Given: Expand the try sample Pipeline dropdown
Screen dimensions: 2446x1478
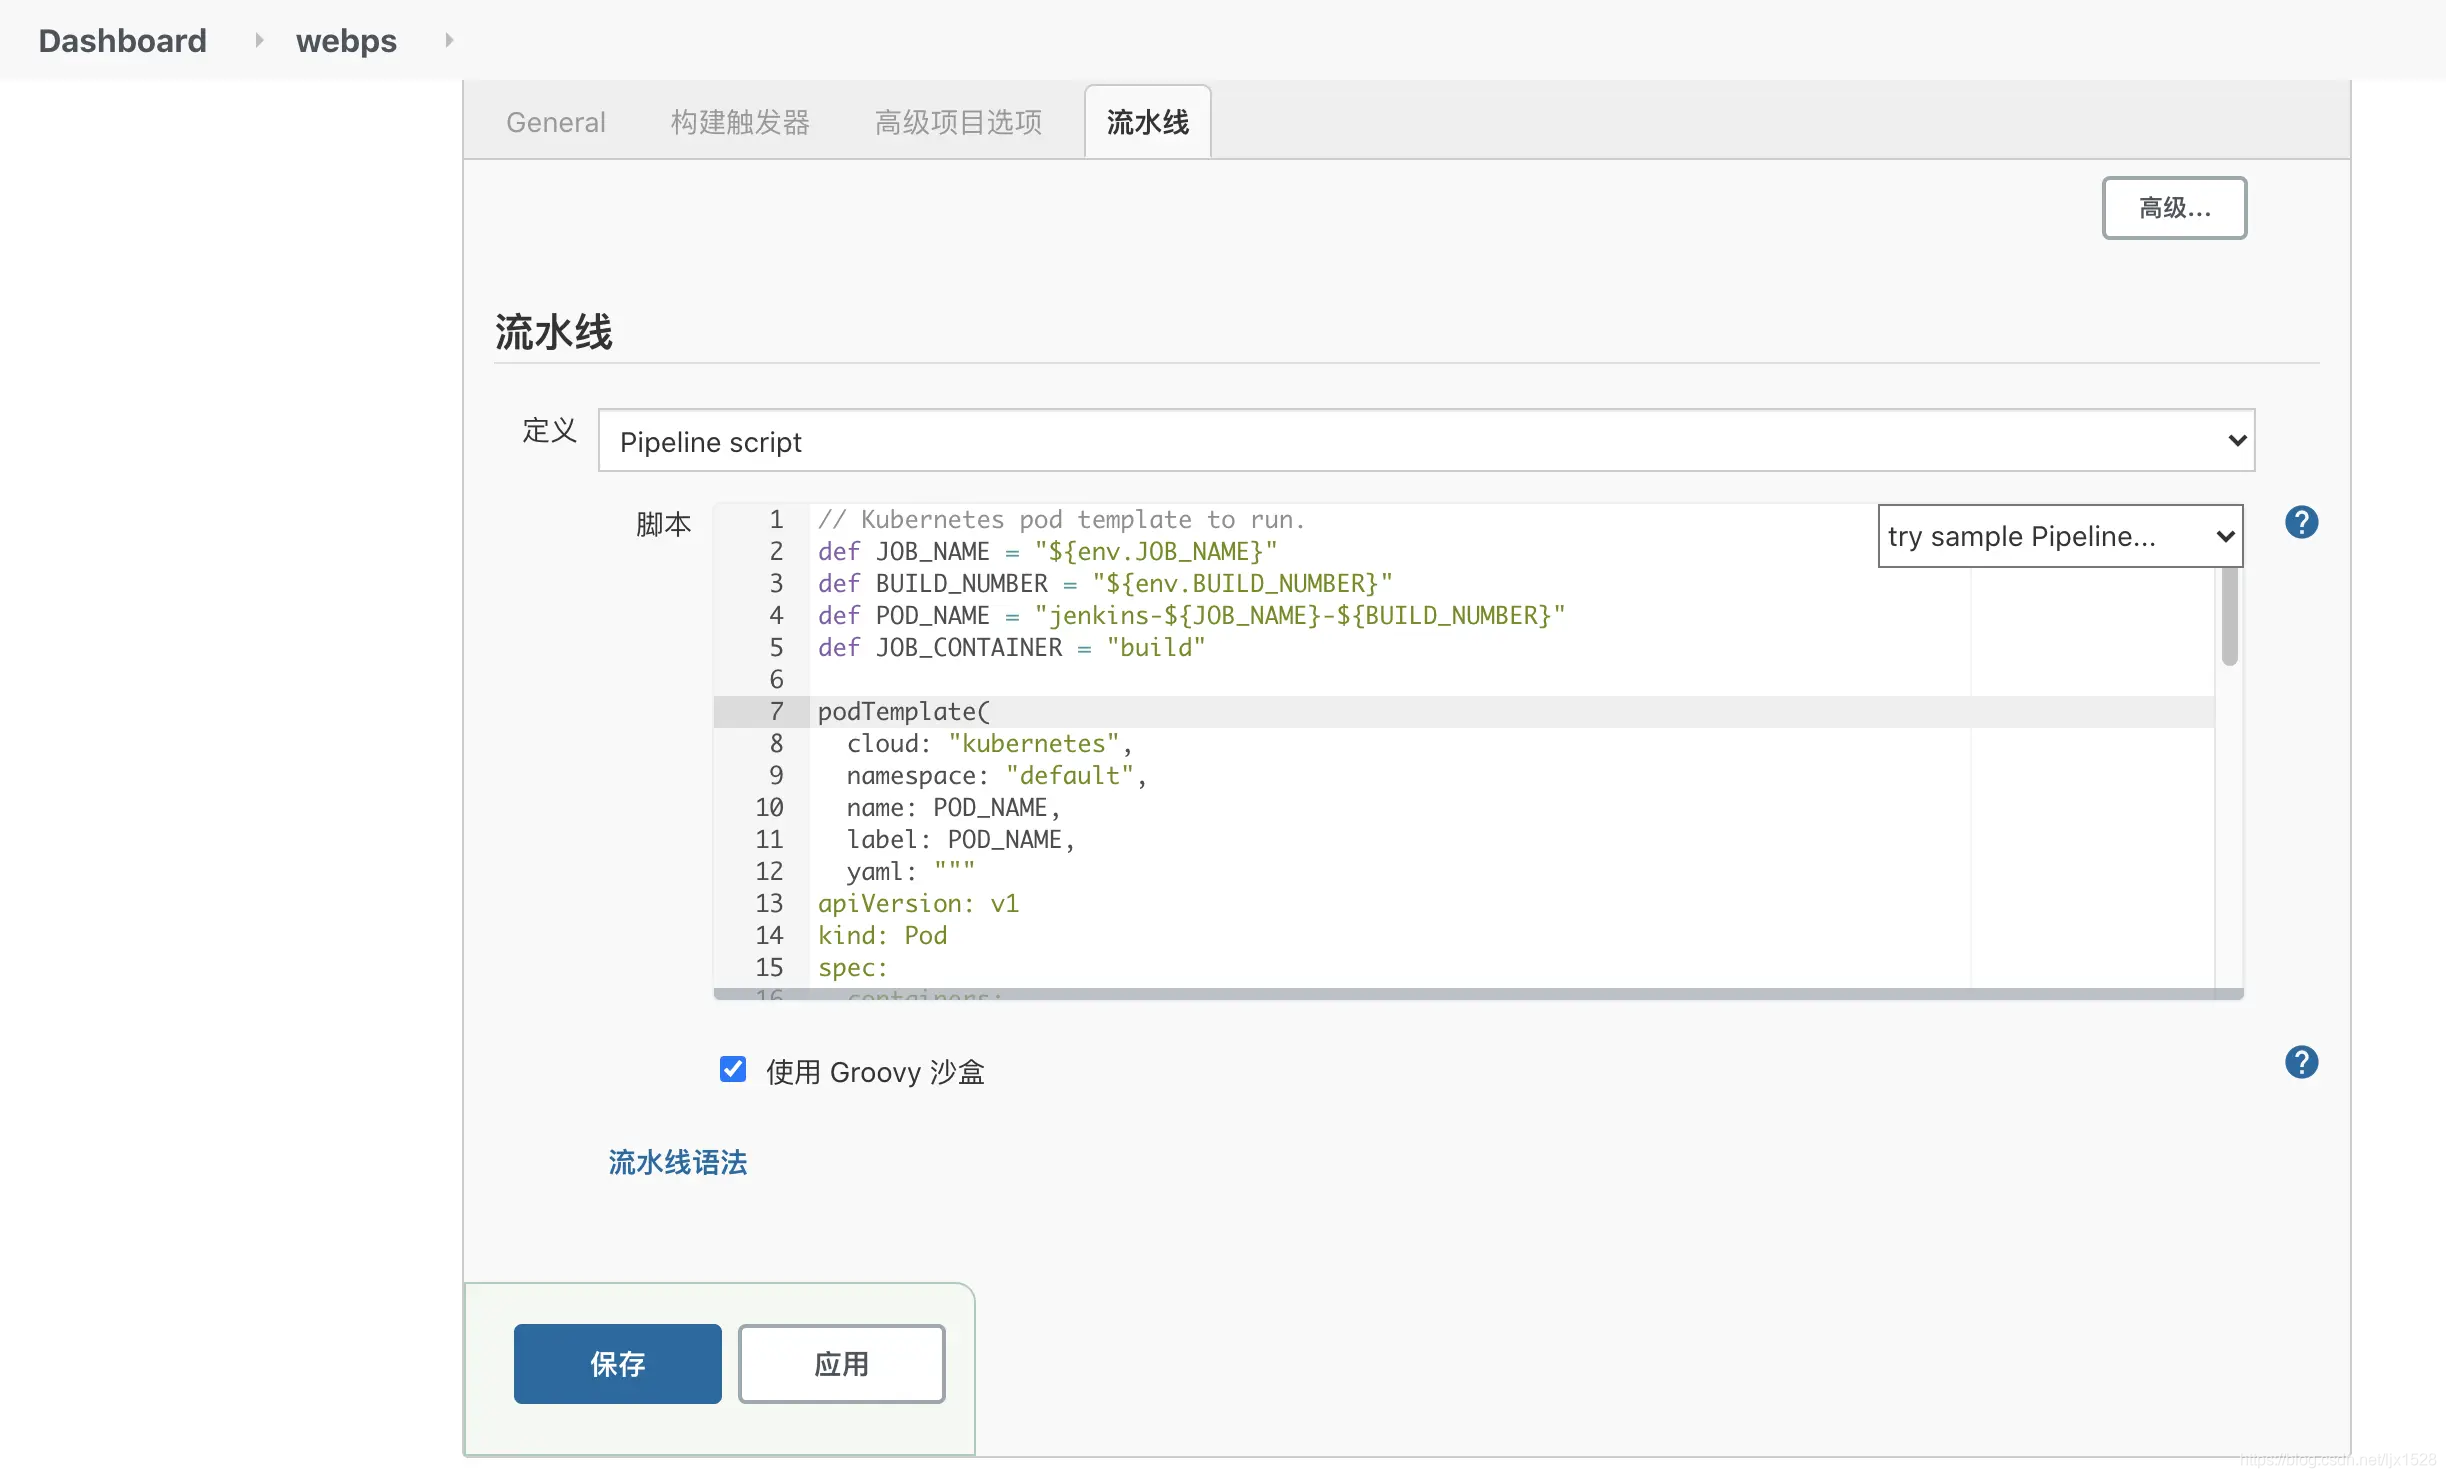Looking at the screenshot, I should click(2060, 537).
